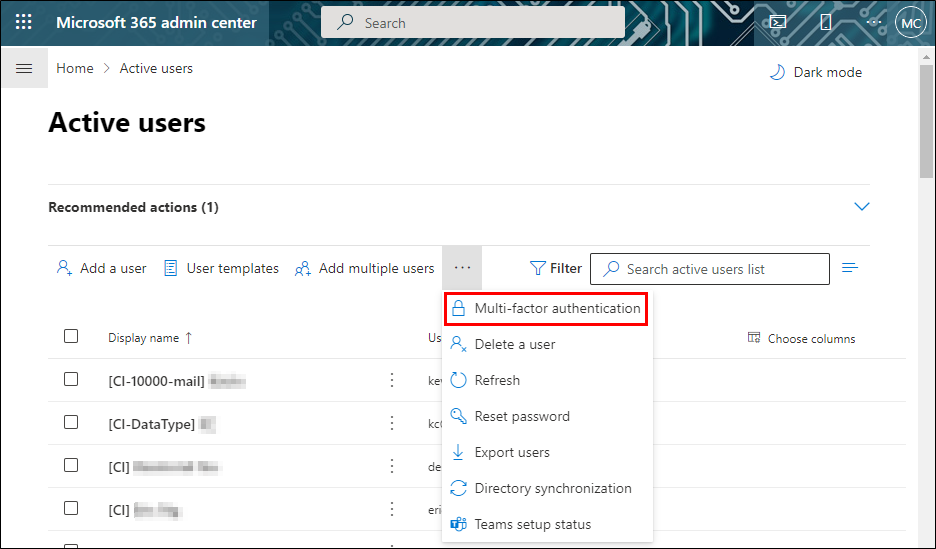Viewport: 936px width, 549px height.
Task: Click the Refresh circular arrow icon
Action: pos(458,380)
